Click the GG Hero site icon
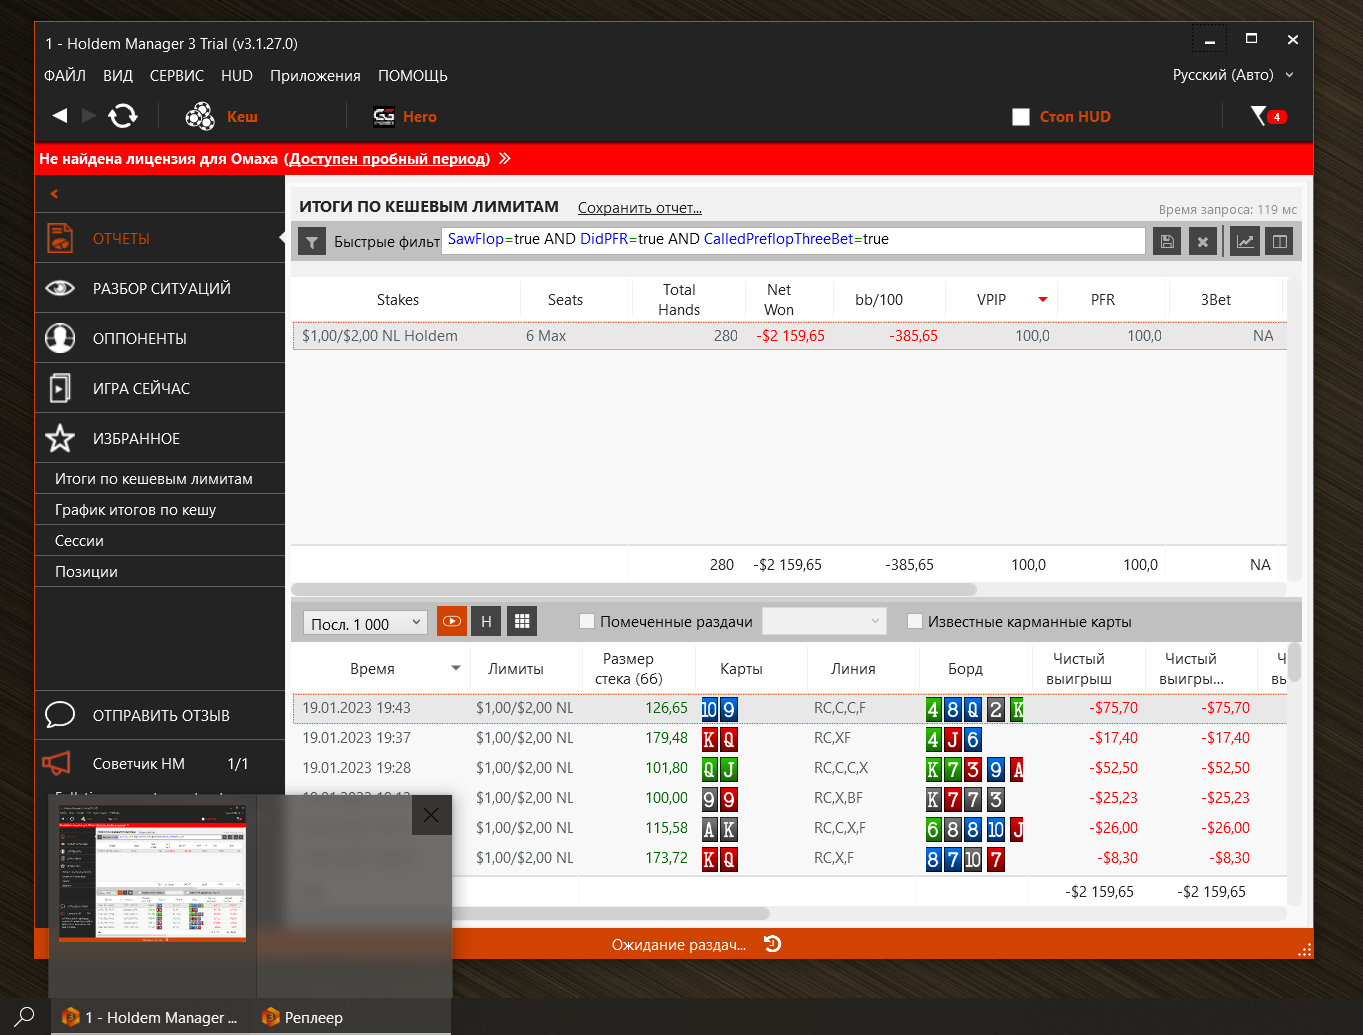 384,117
